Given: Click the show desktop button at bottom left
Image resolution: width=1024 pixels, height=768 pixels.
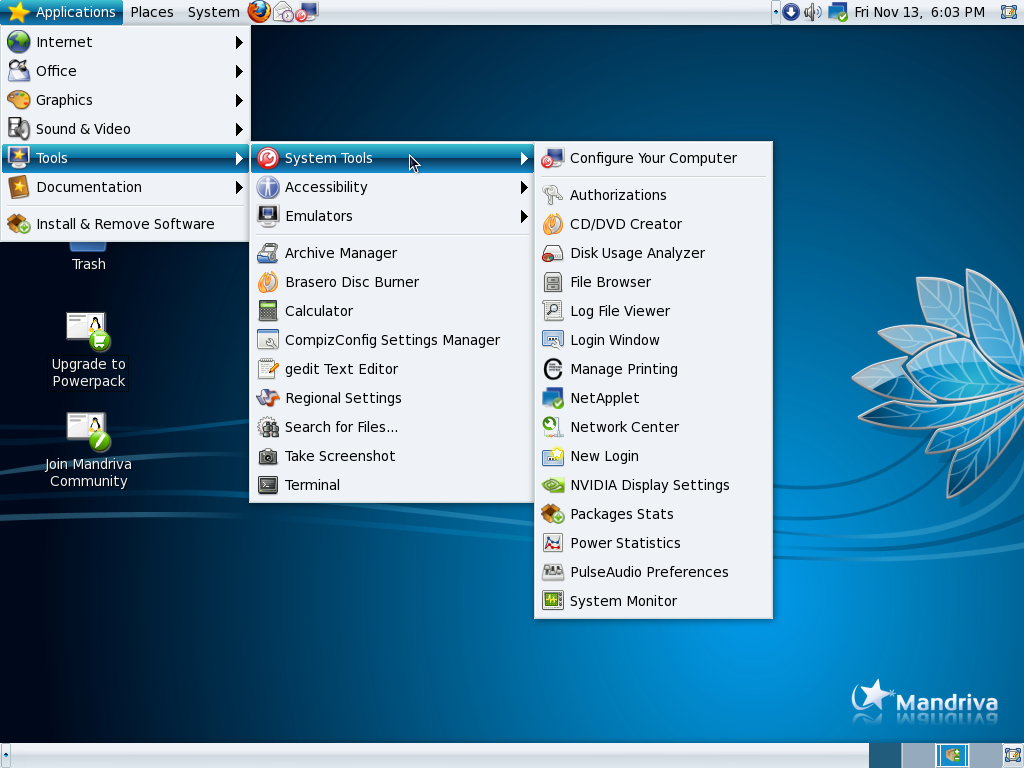Looking at the screenshot, I should 5,756.
